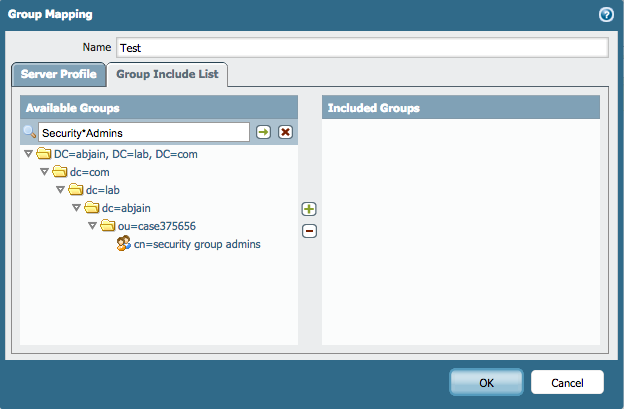Click the Security*Admins search field
This screenshot has height=409, width=624.
[143, 132]
